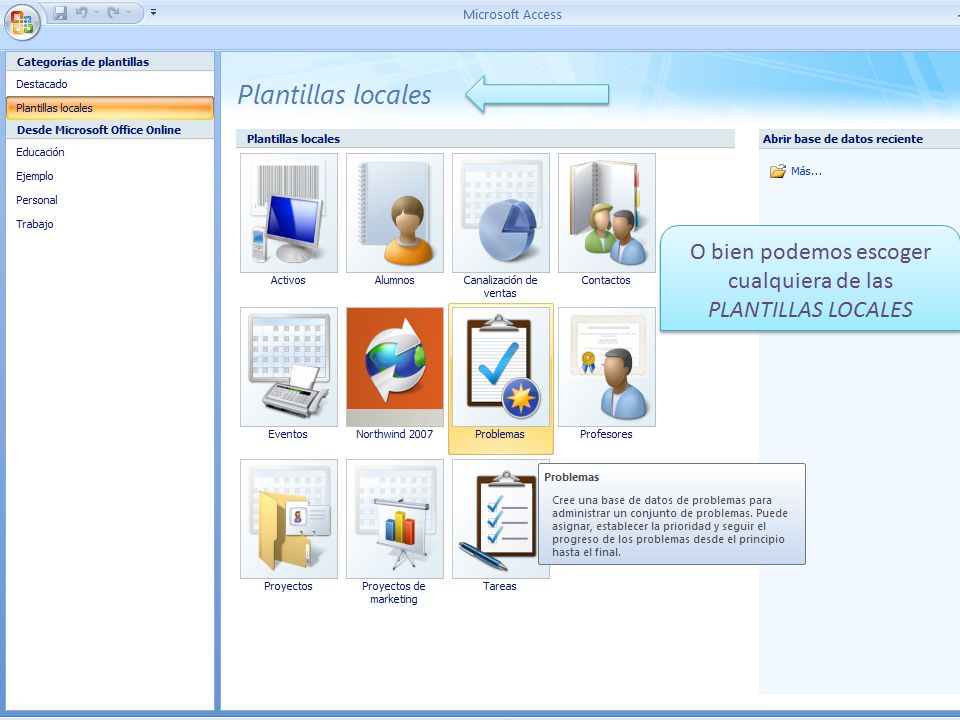Choose Plantillas locales in the sidebar

(110, 108)
